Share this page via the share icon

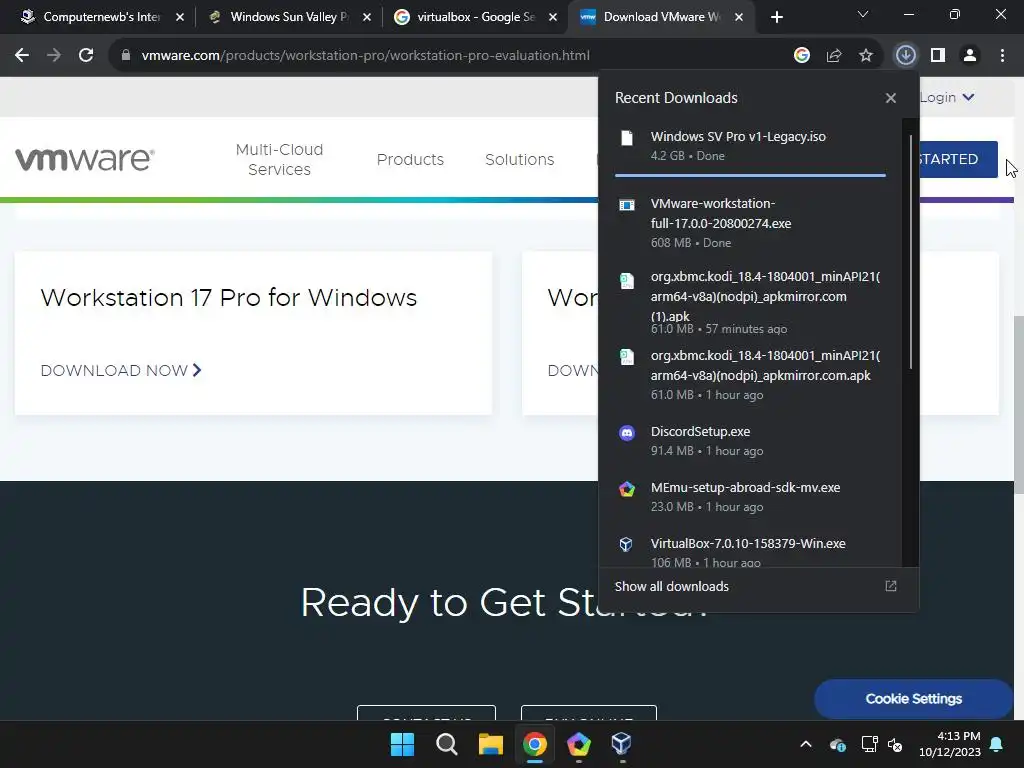(x=833, y=56)
